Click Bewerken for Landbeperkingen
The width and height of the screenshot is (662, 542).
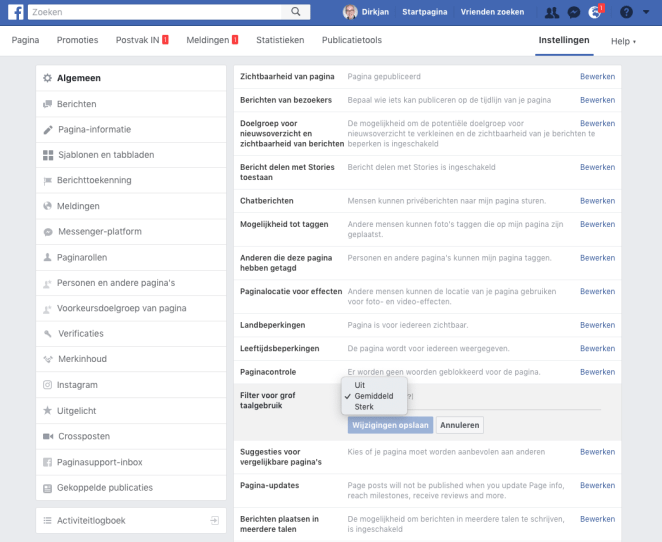pos(597,325)
